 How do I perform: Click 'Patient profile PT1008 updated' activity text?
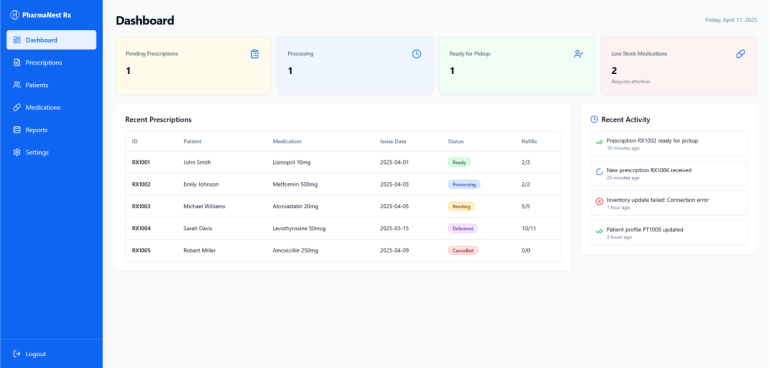pos(645,229)
